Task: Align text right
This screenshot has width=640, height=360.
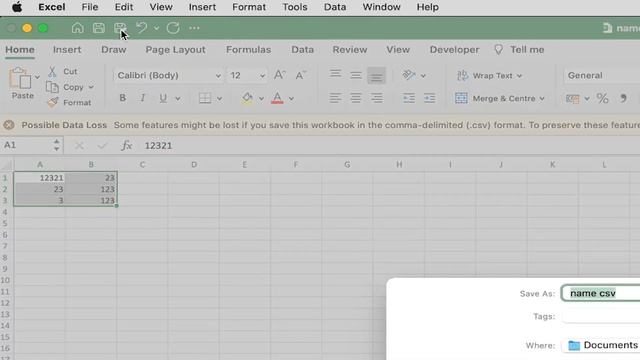Action: click(x=376, y=98)
